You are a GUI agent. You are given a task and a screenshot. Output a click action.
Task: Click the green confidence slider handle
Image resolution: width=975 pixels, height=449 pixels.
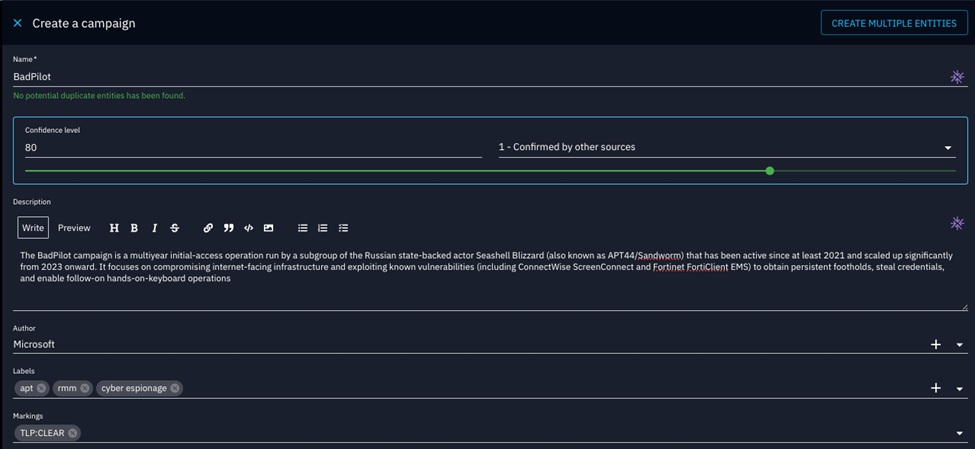click(770, 170)
